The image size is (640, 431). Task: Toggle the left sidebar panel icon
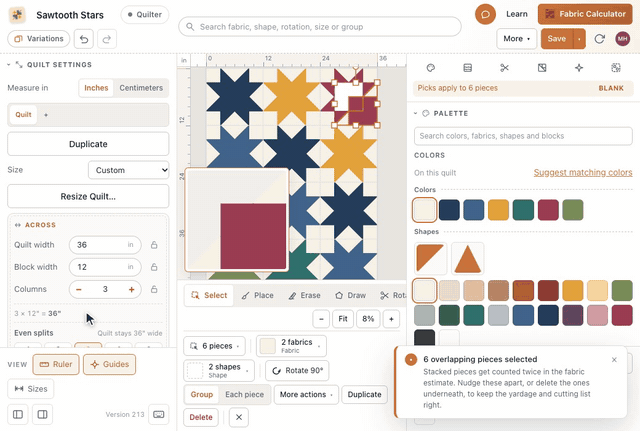[18, 414]
